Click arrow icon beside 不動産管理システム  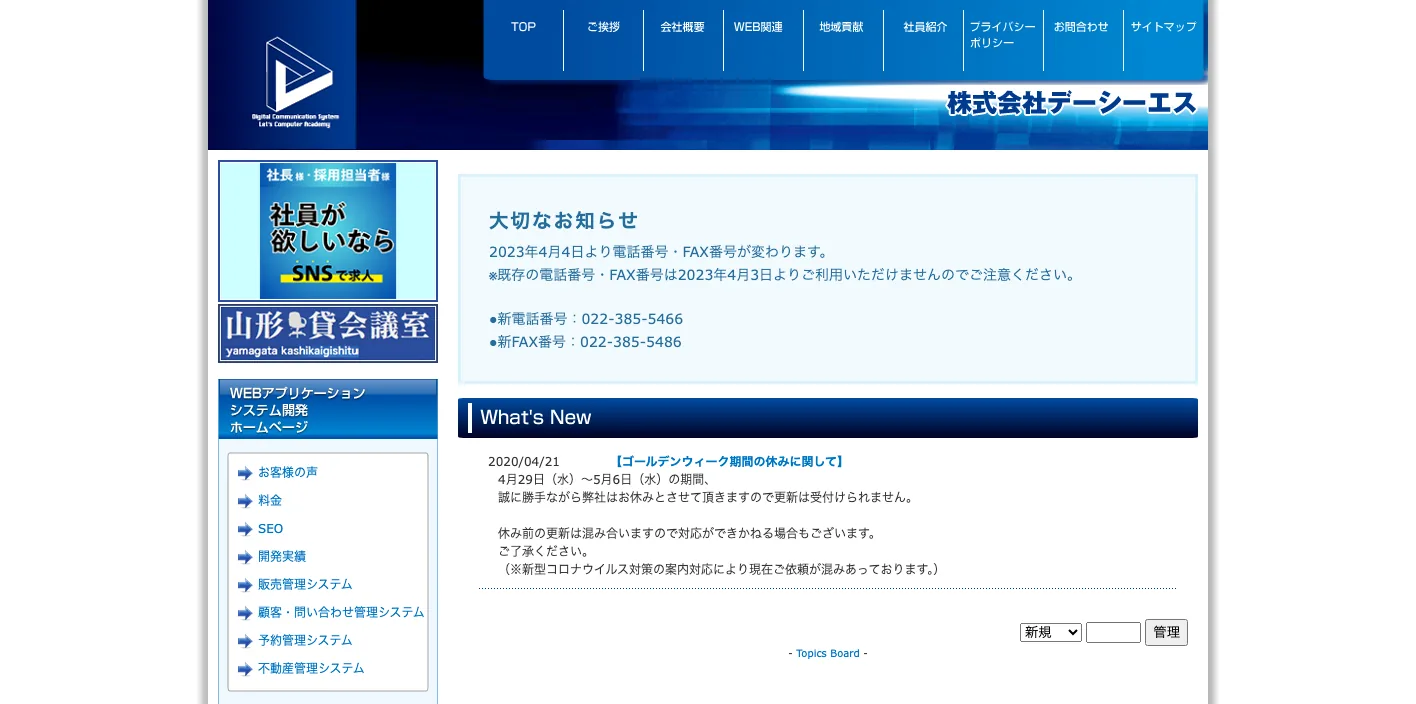coord(245,669)
